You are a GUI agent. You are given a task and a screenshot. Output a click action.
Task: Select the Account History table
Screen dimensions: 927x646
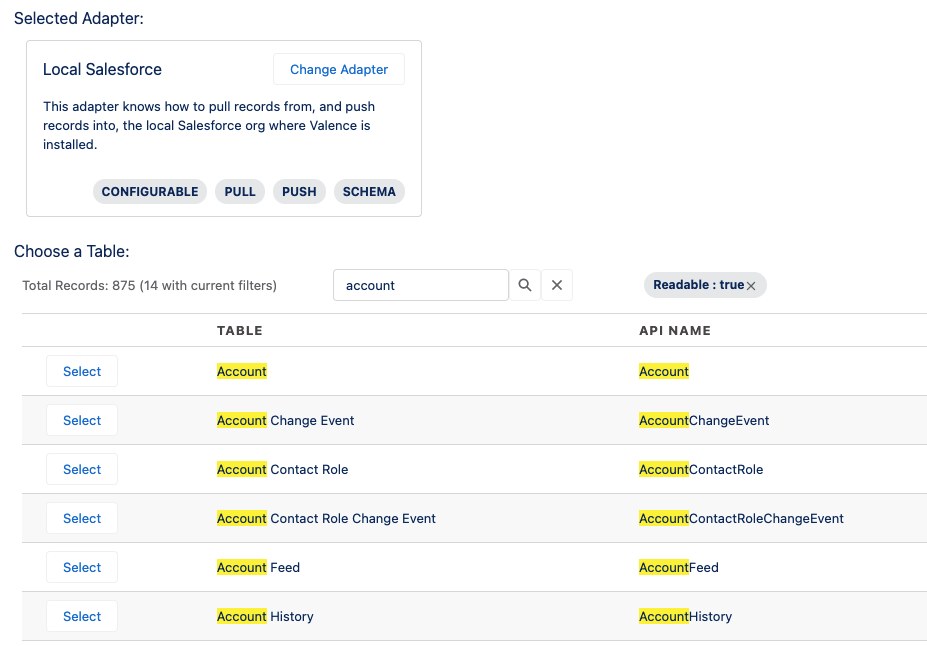[82, 616]
